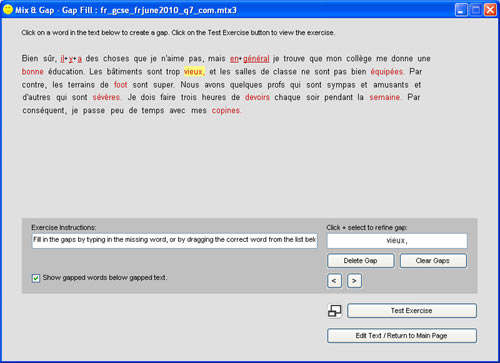
Task: Select the gapped word sévères
Action: 106,97
